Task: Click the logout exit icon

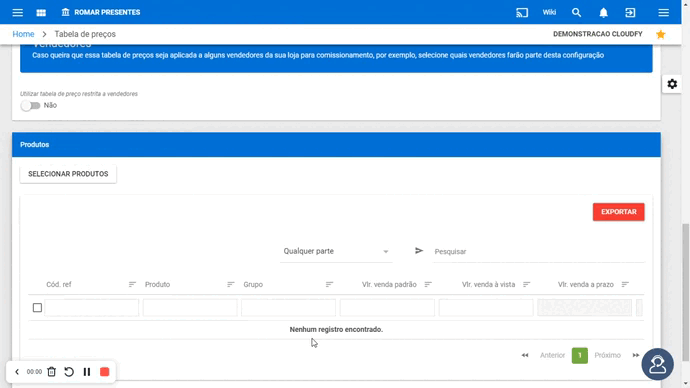Action: (x=630, y=12)
